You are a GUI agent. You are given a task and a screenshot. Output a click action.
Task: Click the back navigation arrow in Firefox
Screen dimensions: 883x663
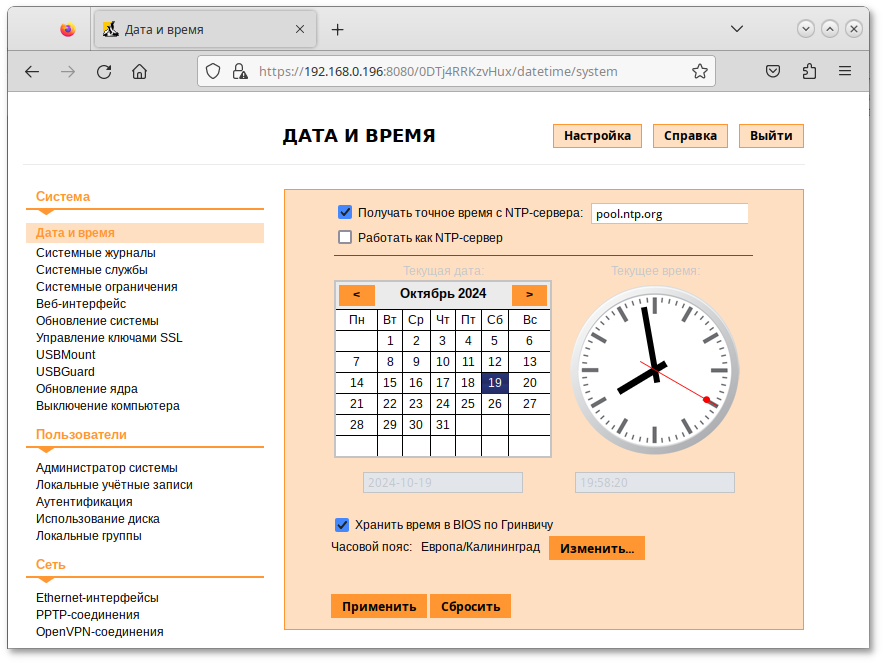click(31, 71)
